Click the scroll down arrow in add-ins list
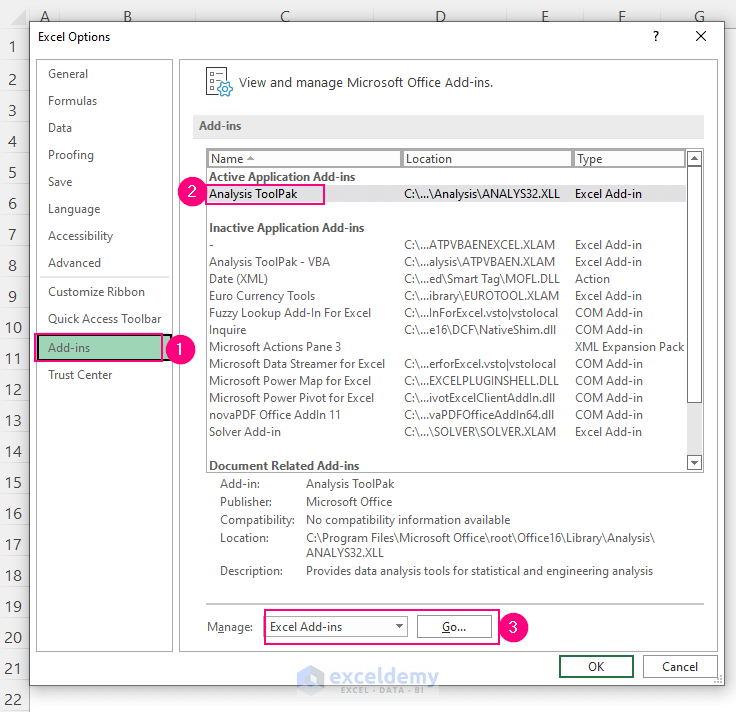736x712 pixels. pos(694,463)
